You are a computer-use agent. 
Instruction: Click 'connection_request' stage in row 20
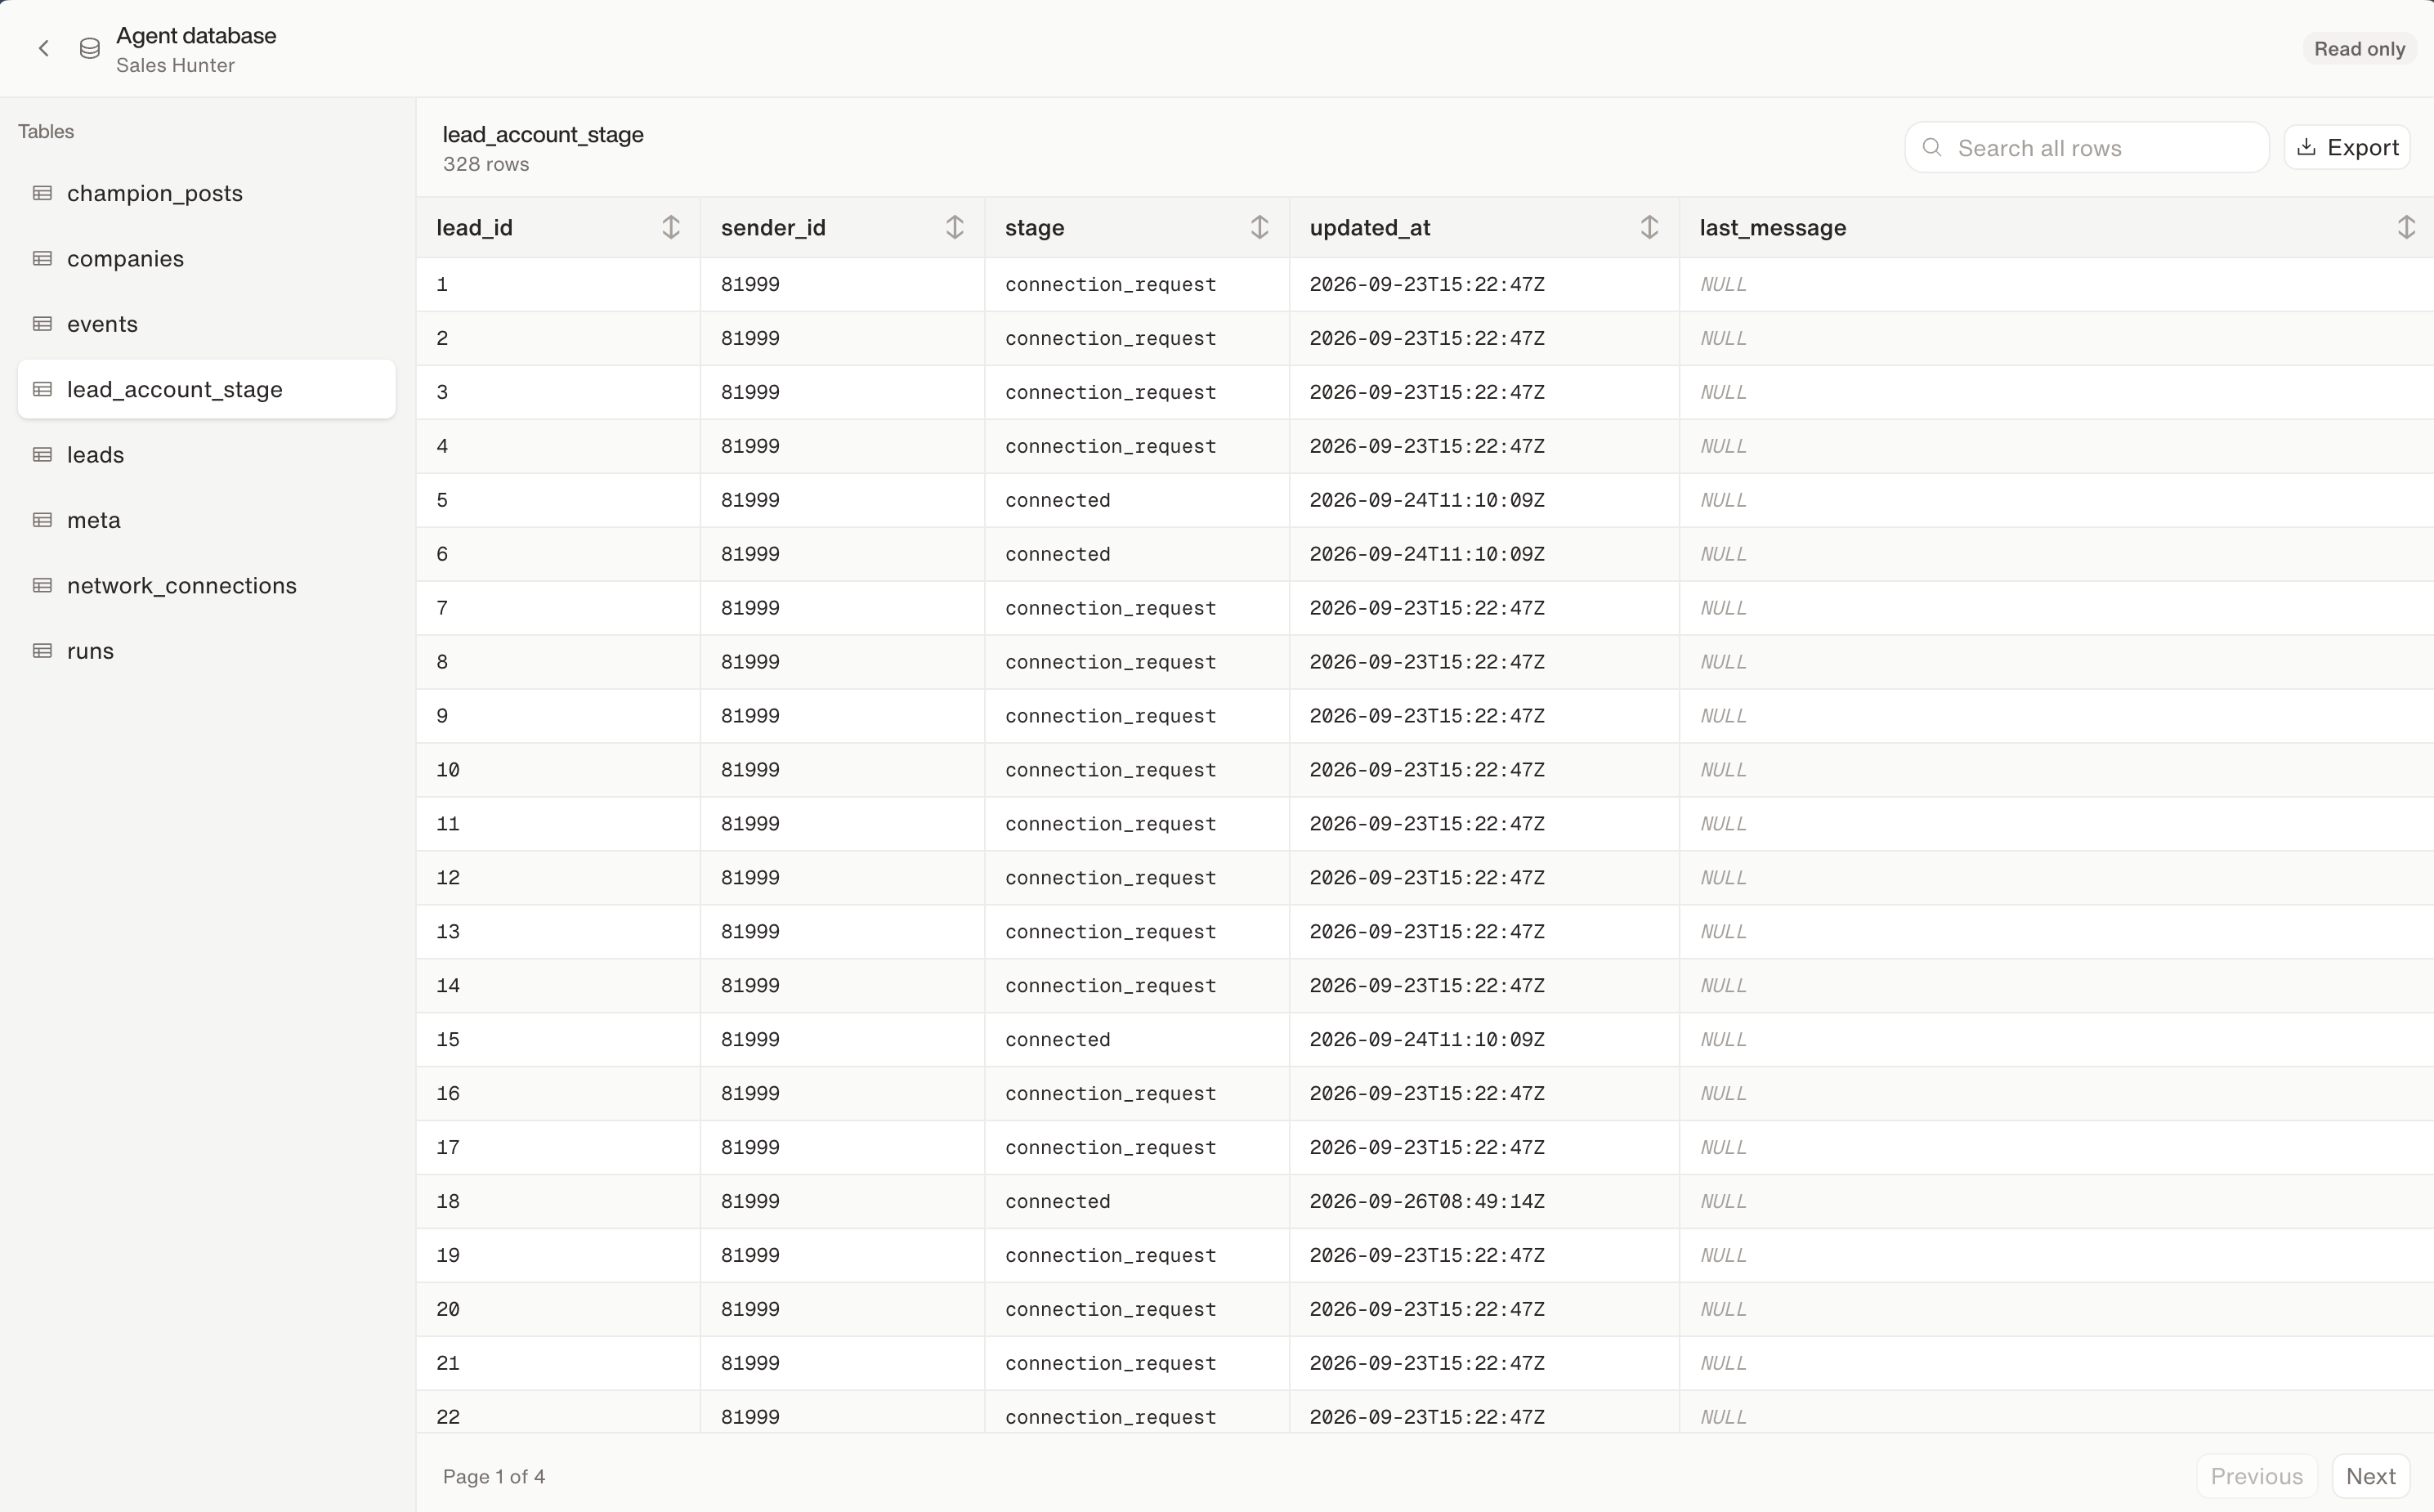point(1110,1309)
